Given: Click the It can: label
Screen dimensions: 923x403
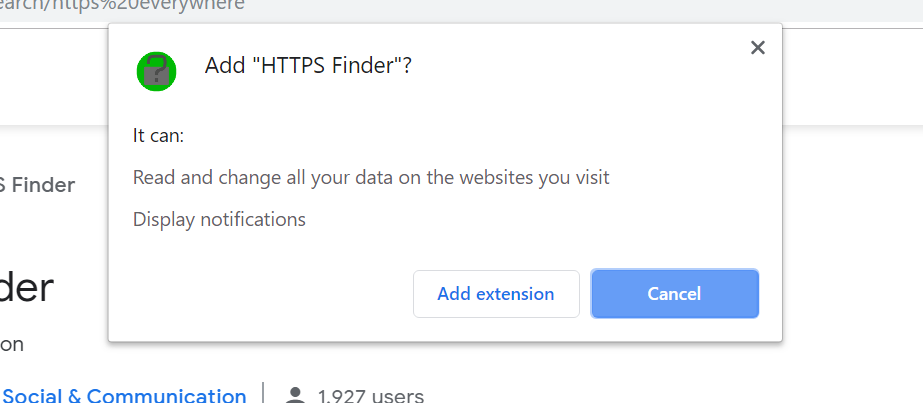Looking at the screenshot, I should 158,136.
